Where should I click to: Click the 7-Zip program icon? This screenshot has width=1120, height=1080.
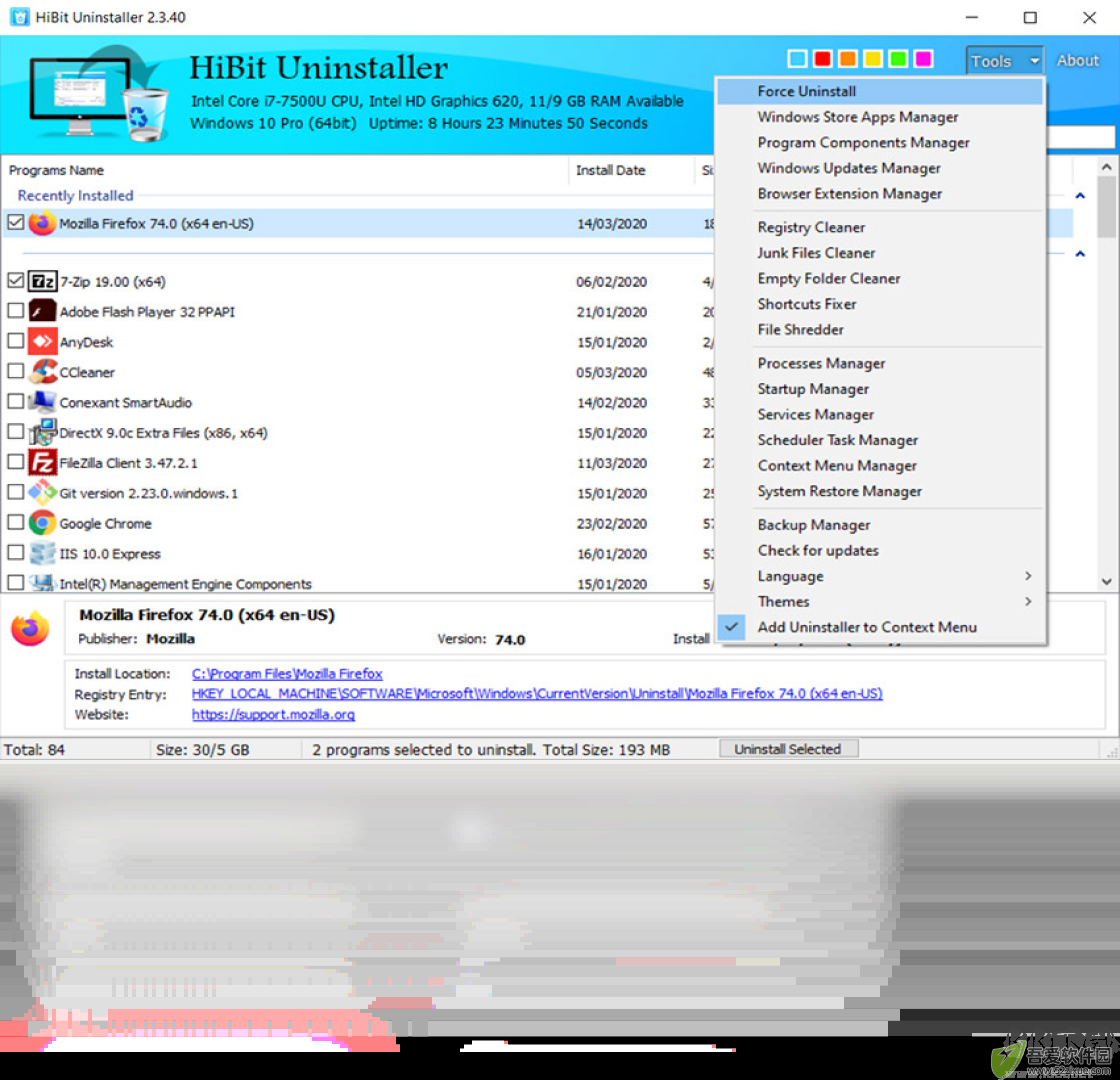tap(42, 281)
